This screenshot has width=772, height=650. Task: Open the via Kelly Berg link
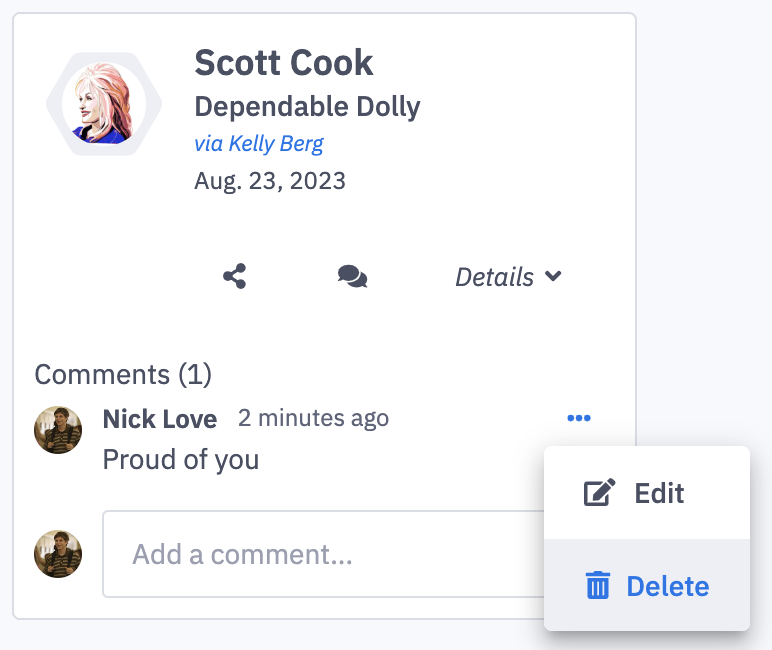click(x=259, y=143)
